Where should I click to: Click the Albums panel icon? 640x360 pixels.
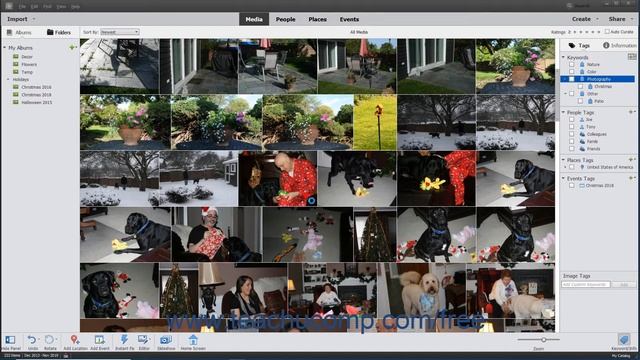(9, 32)
